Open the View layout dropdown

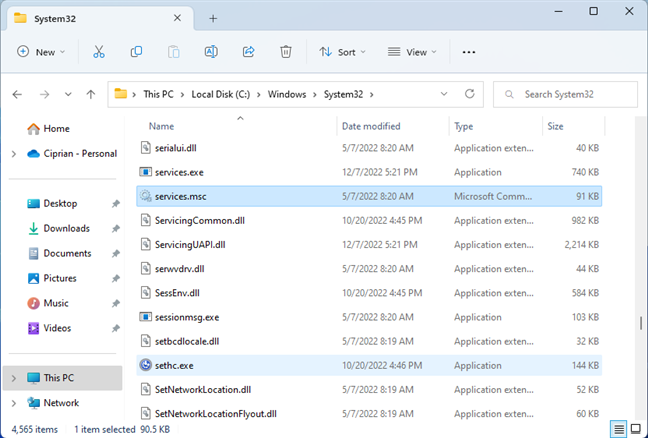pos(412,52)
